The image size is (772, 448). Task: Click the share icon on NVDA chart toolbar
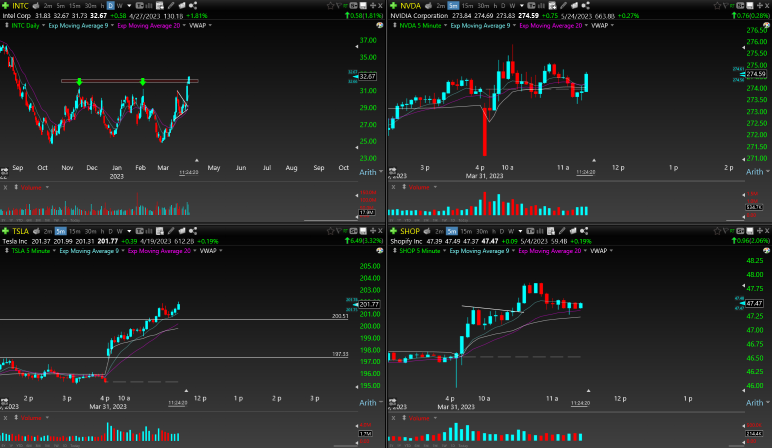[585, 5]
